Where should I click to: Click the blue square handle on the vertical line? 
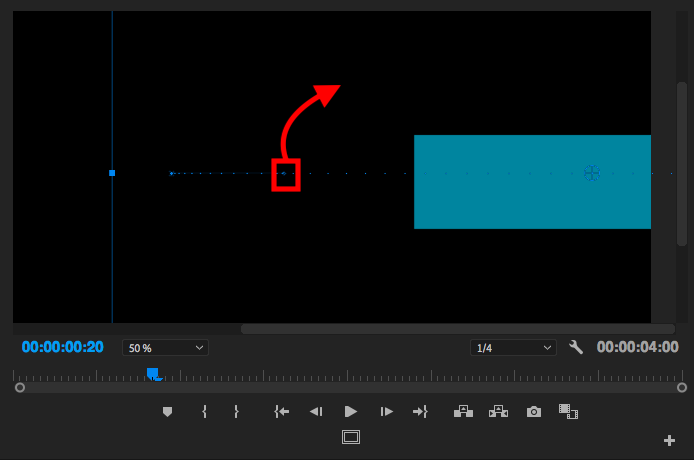click(x=112, y=173)
